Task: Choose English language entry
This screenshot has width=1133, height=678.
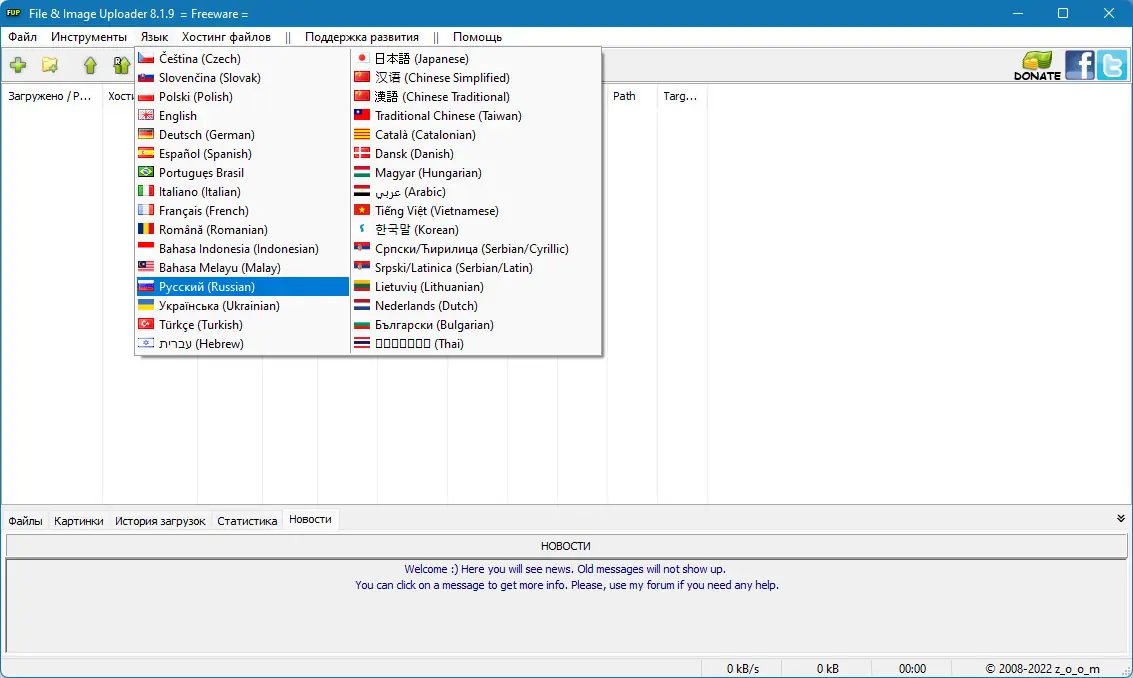Action: tap(243, 116)
